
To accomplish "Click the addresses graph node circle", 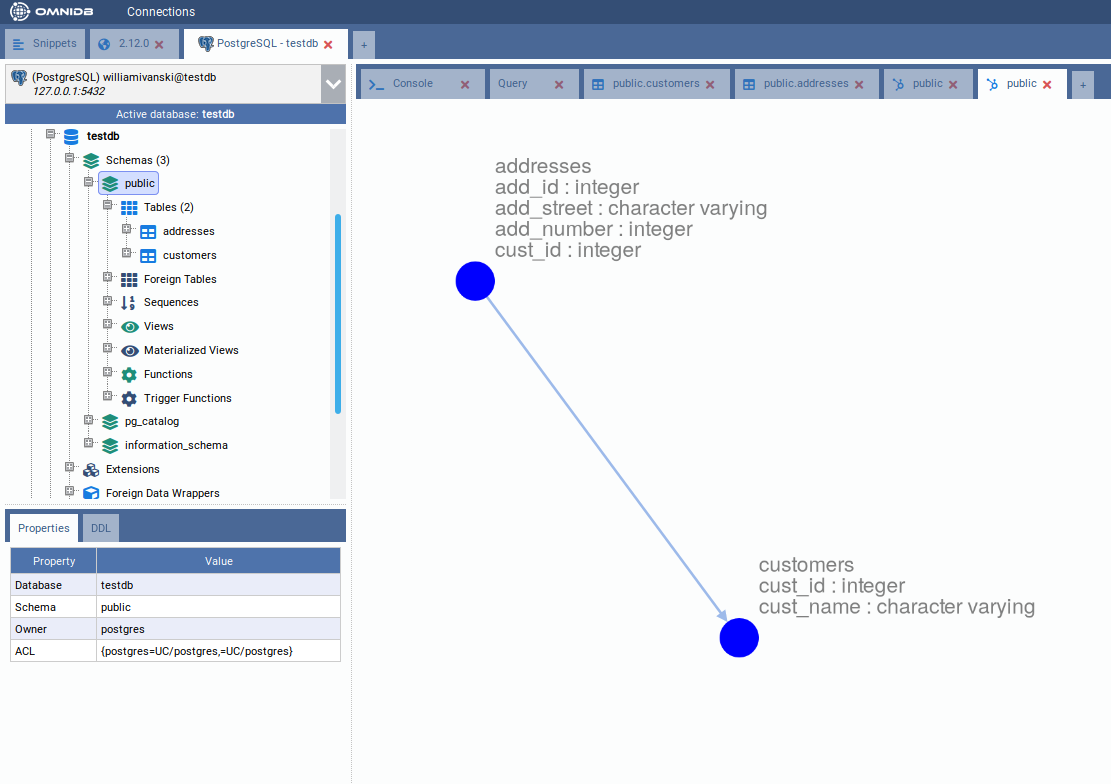I will (475, 281).
